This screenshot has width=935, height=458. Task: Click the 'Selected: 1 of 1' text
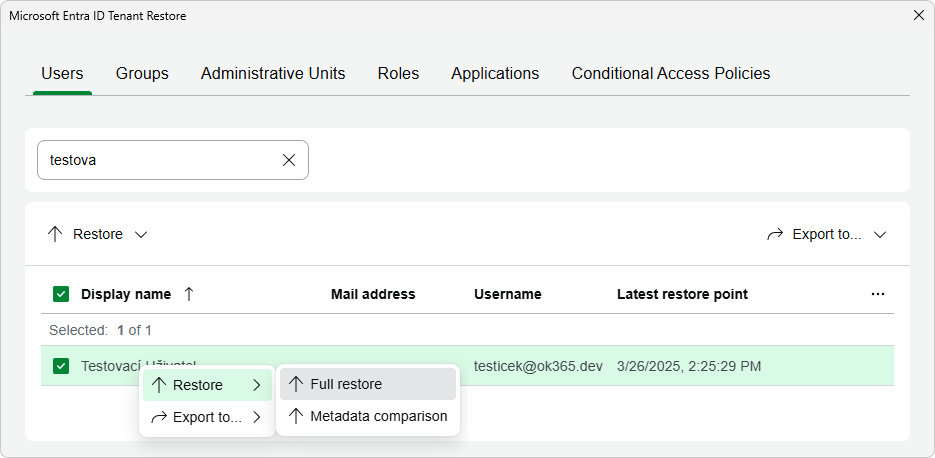coord(100,330)
